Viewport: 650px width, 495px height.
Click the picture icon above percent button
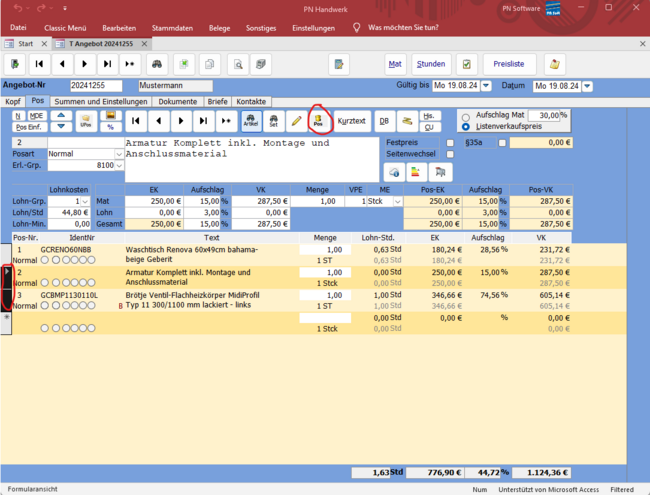point(111,115)
